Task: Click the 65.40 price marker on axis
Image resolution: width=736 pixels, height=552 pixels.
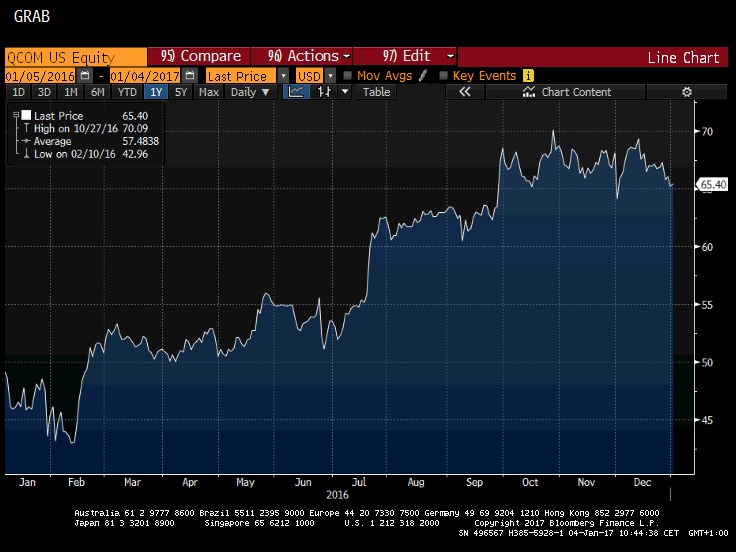Action: (x=712, y=184)
